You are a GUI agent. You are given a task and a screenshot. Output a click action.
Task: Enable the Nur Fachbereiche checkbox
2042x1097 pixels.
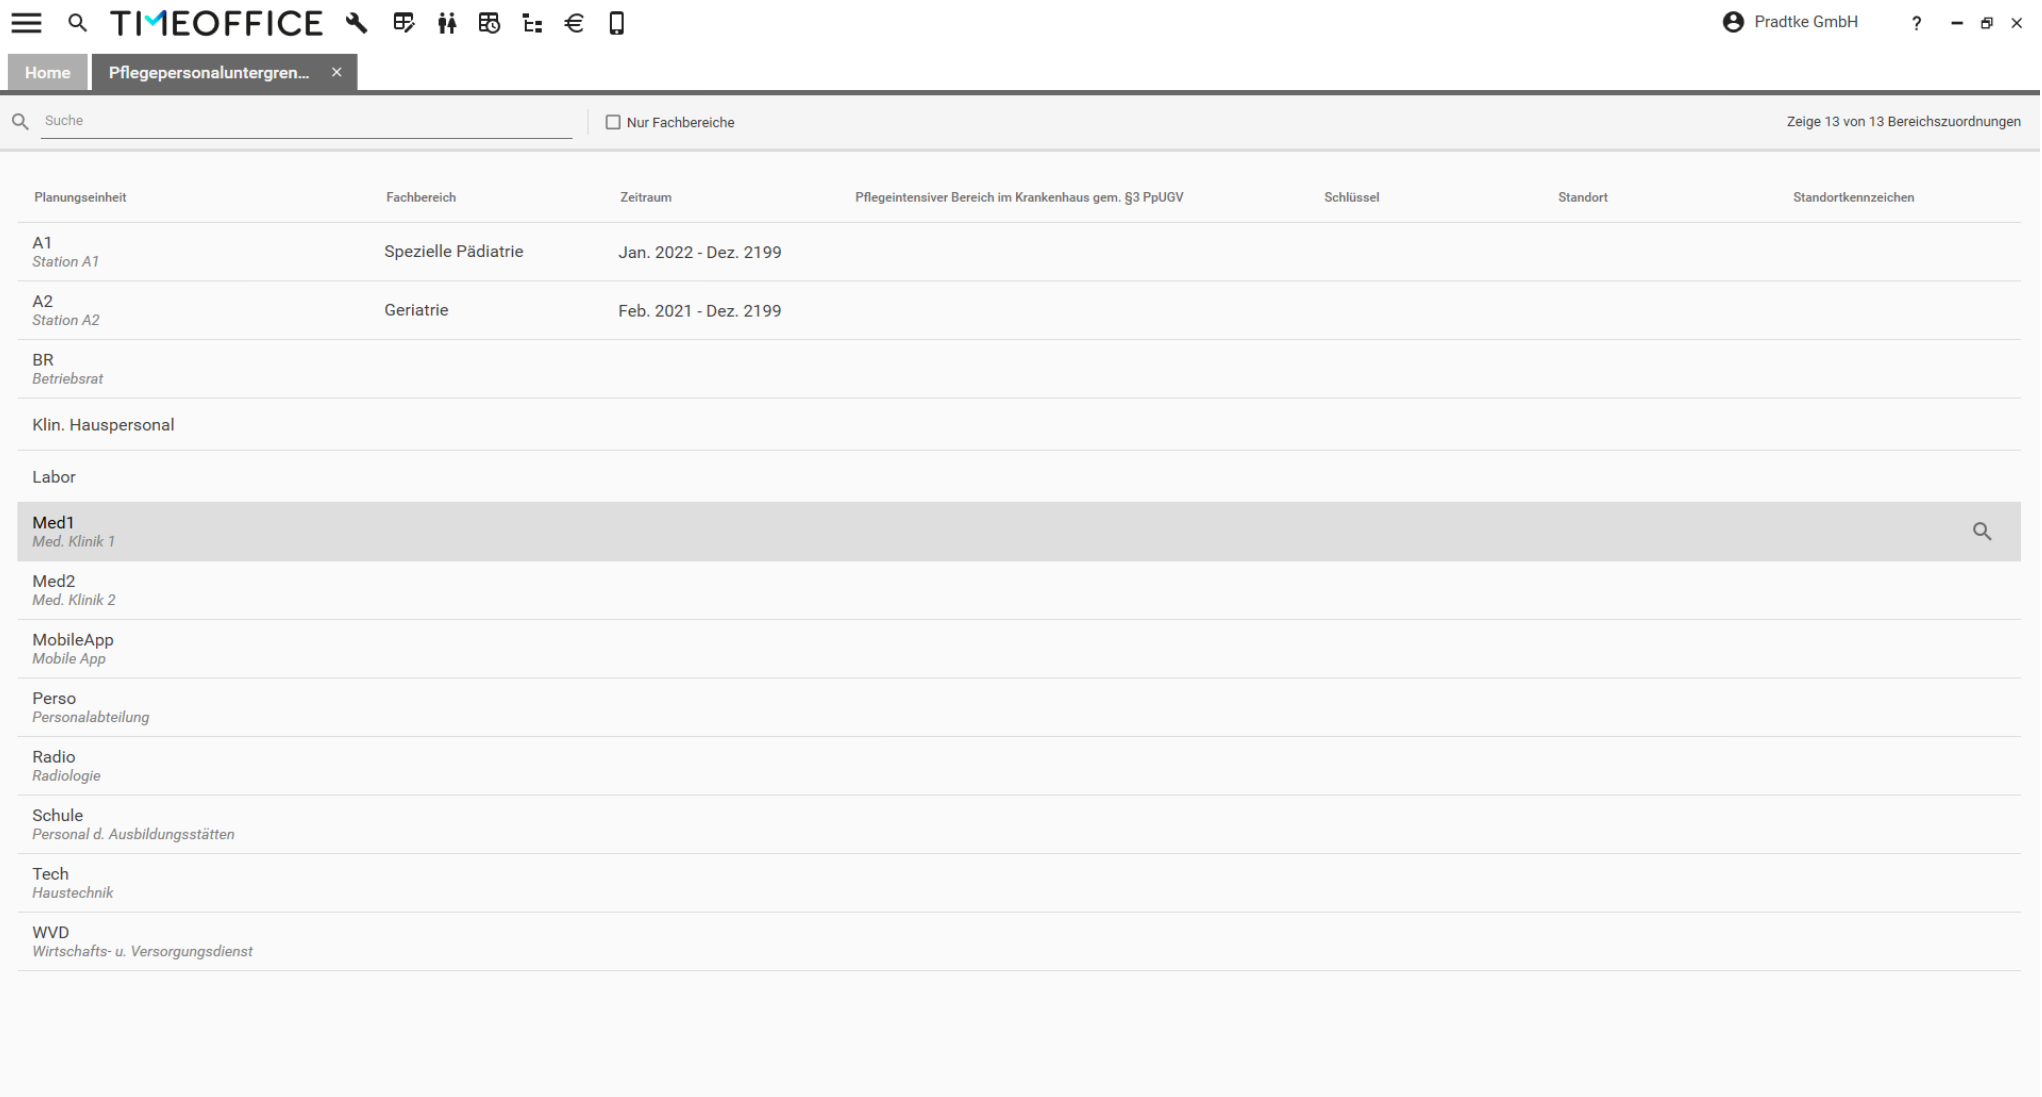click(613, 122)
